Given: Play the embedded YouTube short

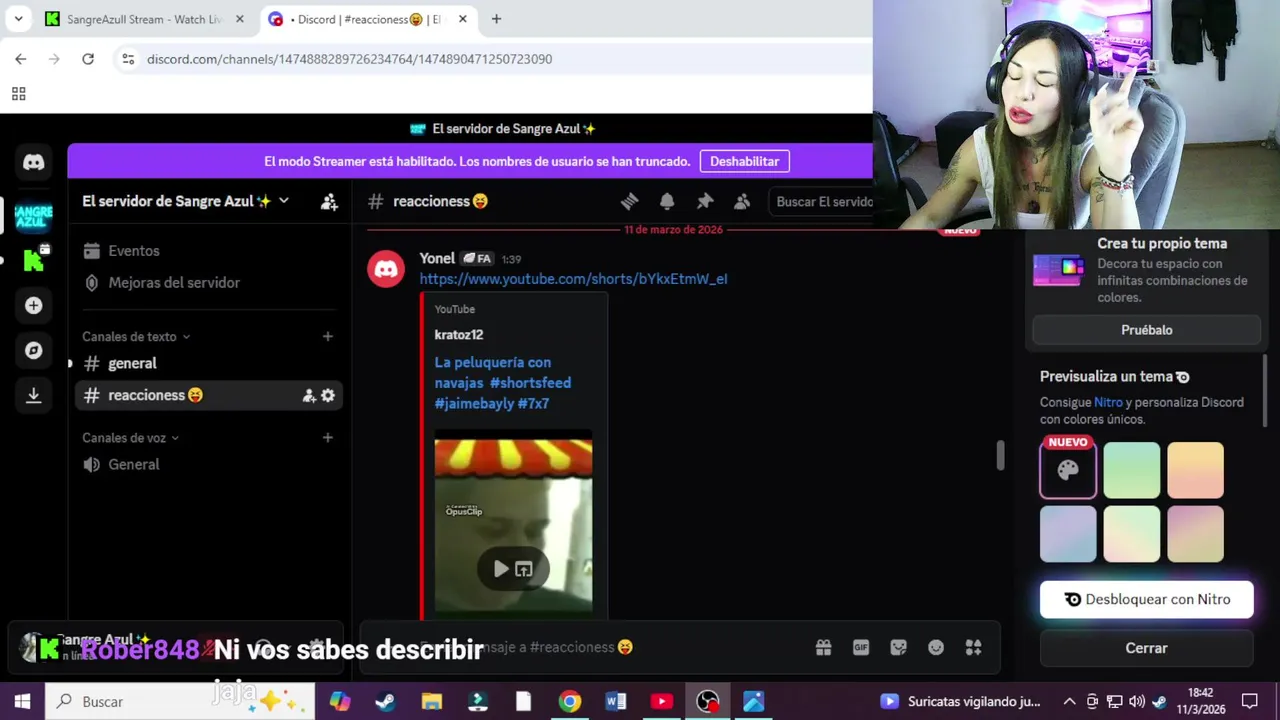Looking at the screenshot, I should [501, 569].
